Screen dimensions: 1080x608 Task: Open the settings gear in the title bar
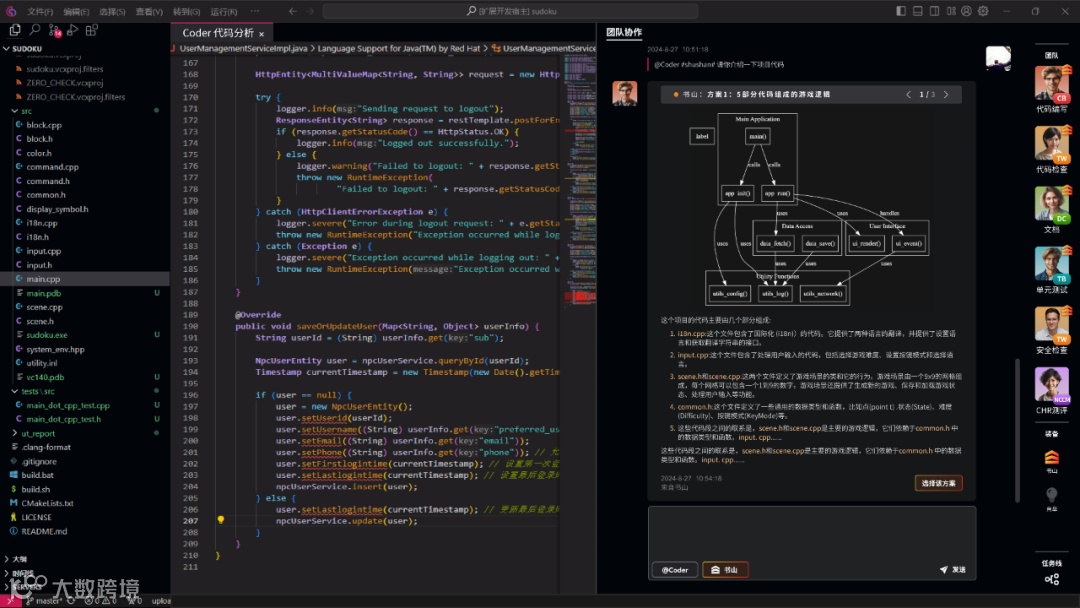click(x=982, y=11)
